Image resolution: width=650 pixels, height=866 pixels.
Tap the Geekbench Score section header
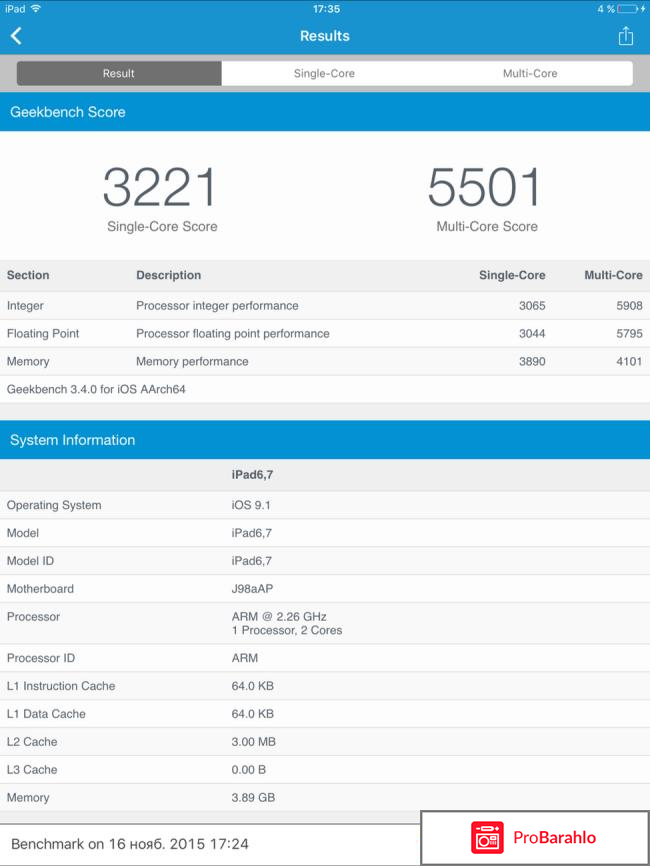click(68, 112)
